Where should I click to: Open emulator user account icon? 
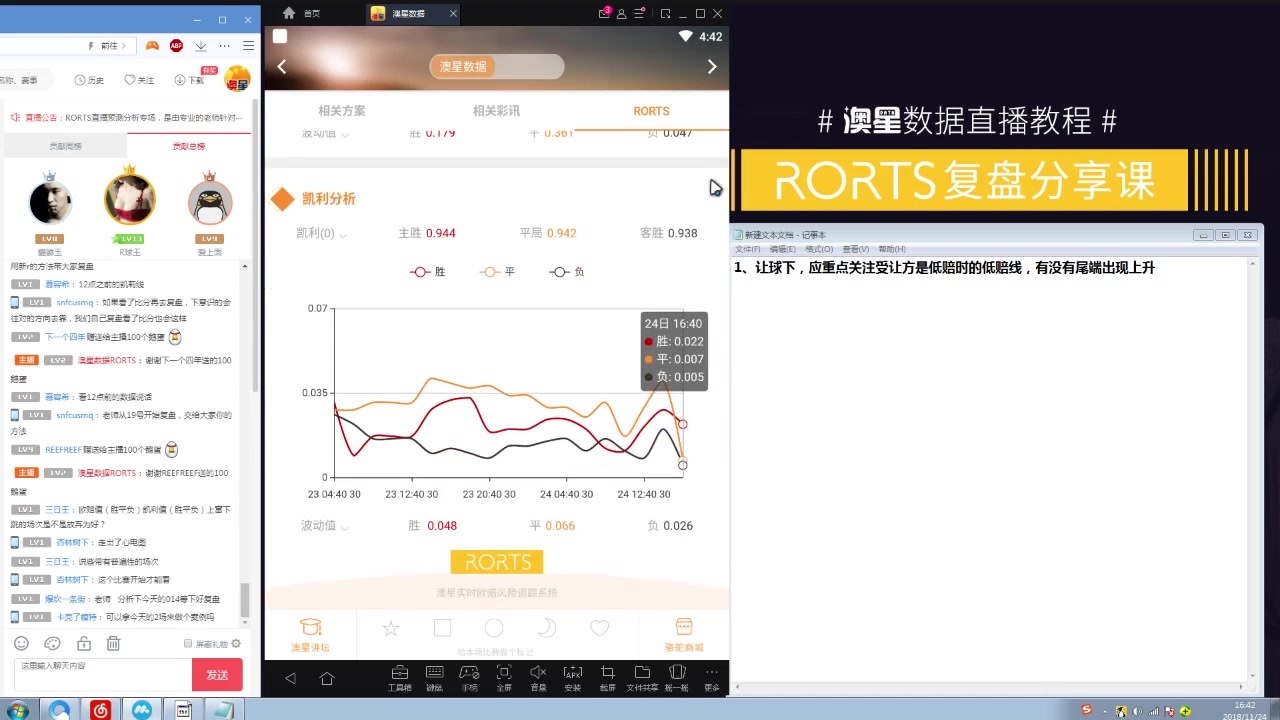tap(622, 14)
